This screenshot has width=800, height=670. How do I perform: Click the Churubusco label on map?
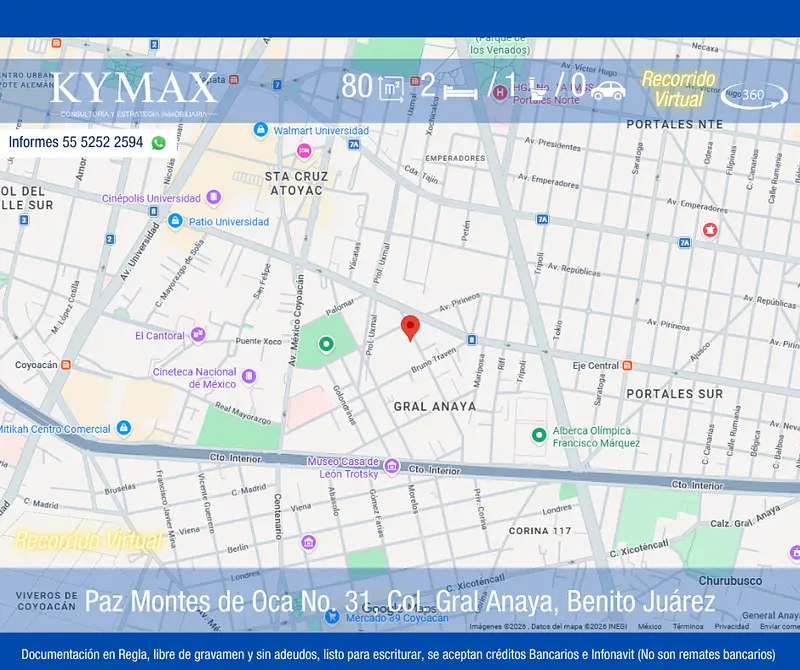tap(730, 581)
